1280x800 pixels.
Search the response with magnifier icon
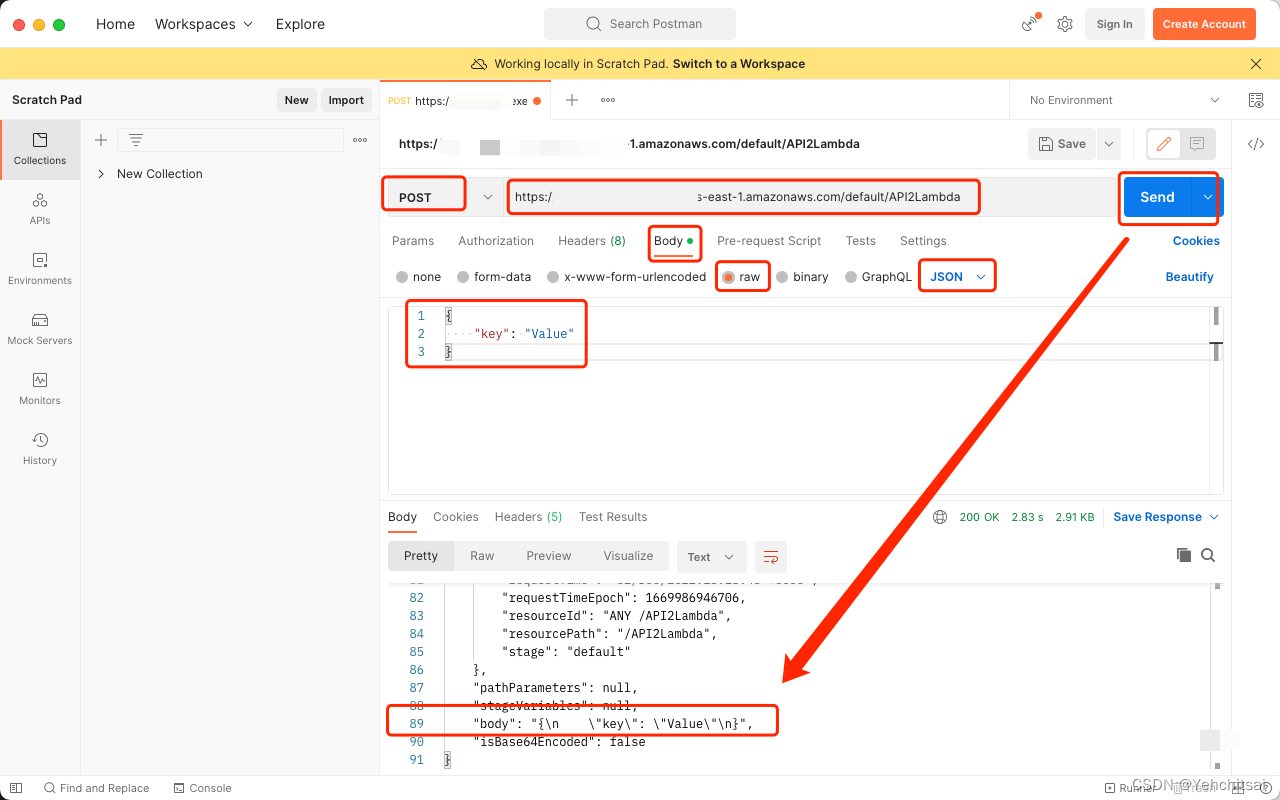point(1208,555)
